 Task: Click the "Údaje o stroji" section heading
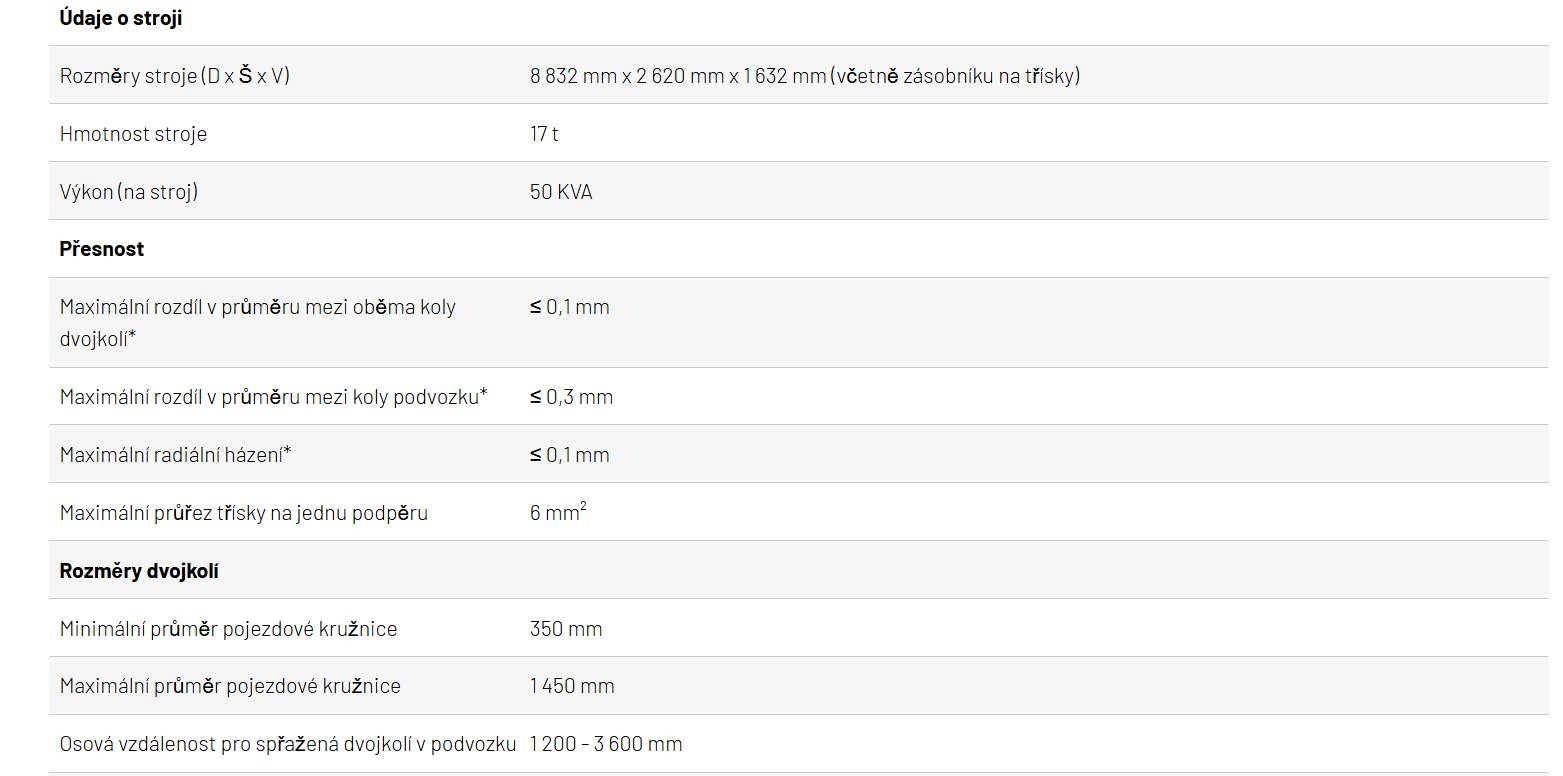(x=120, y=18)
